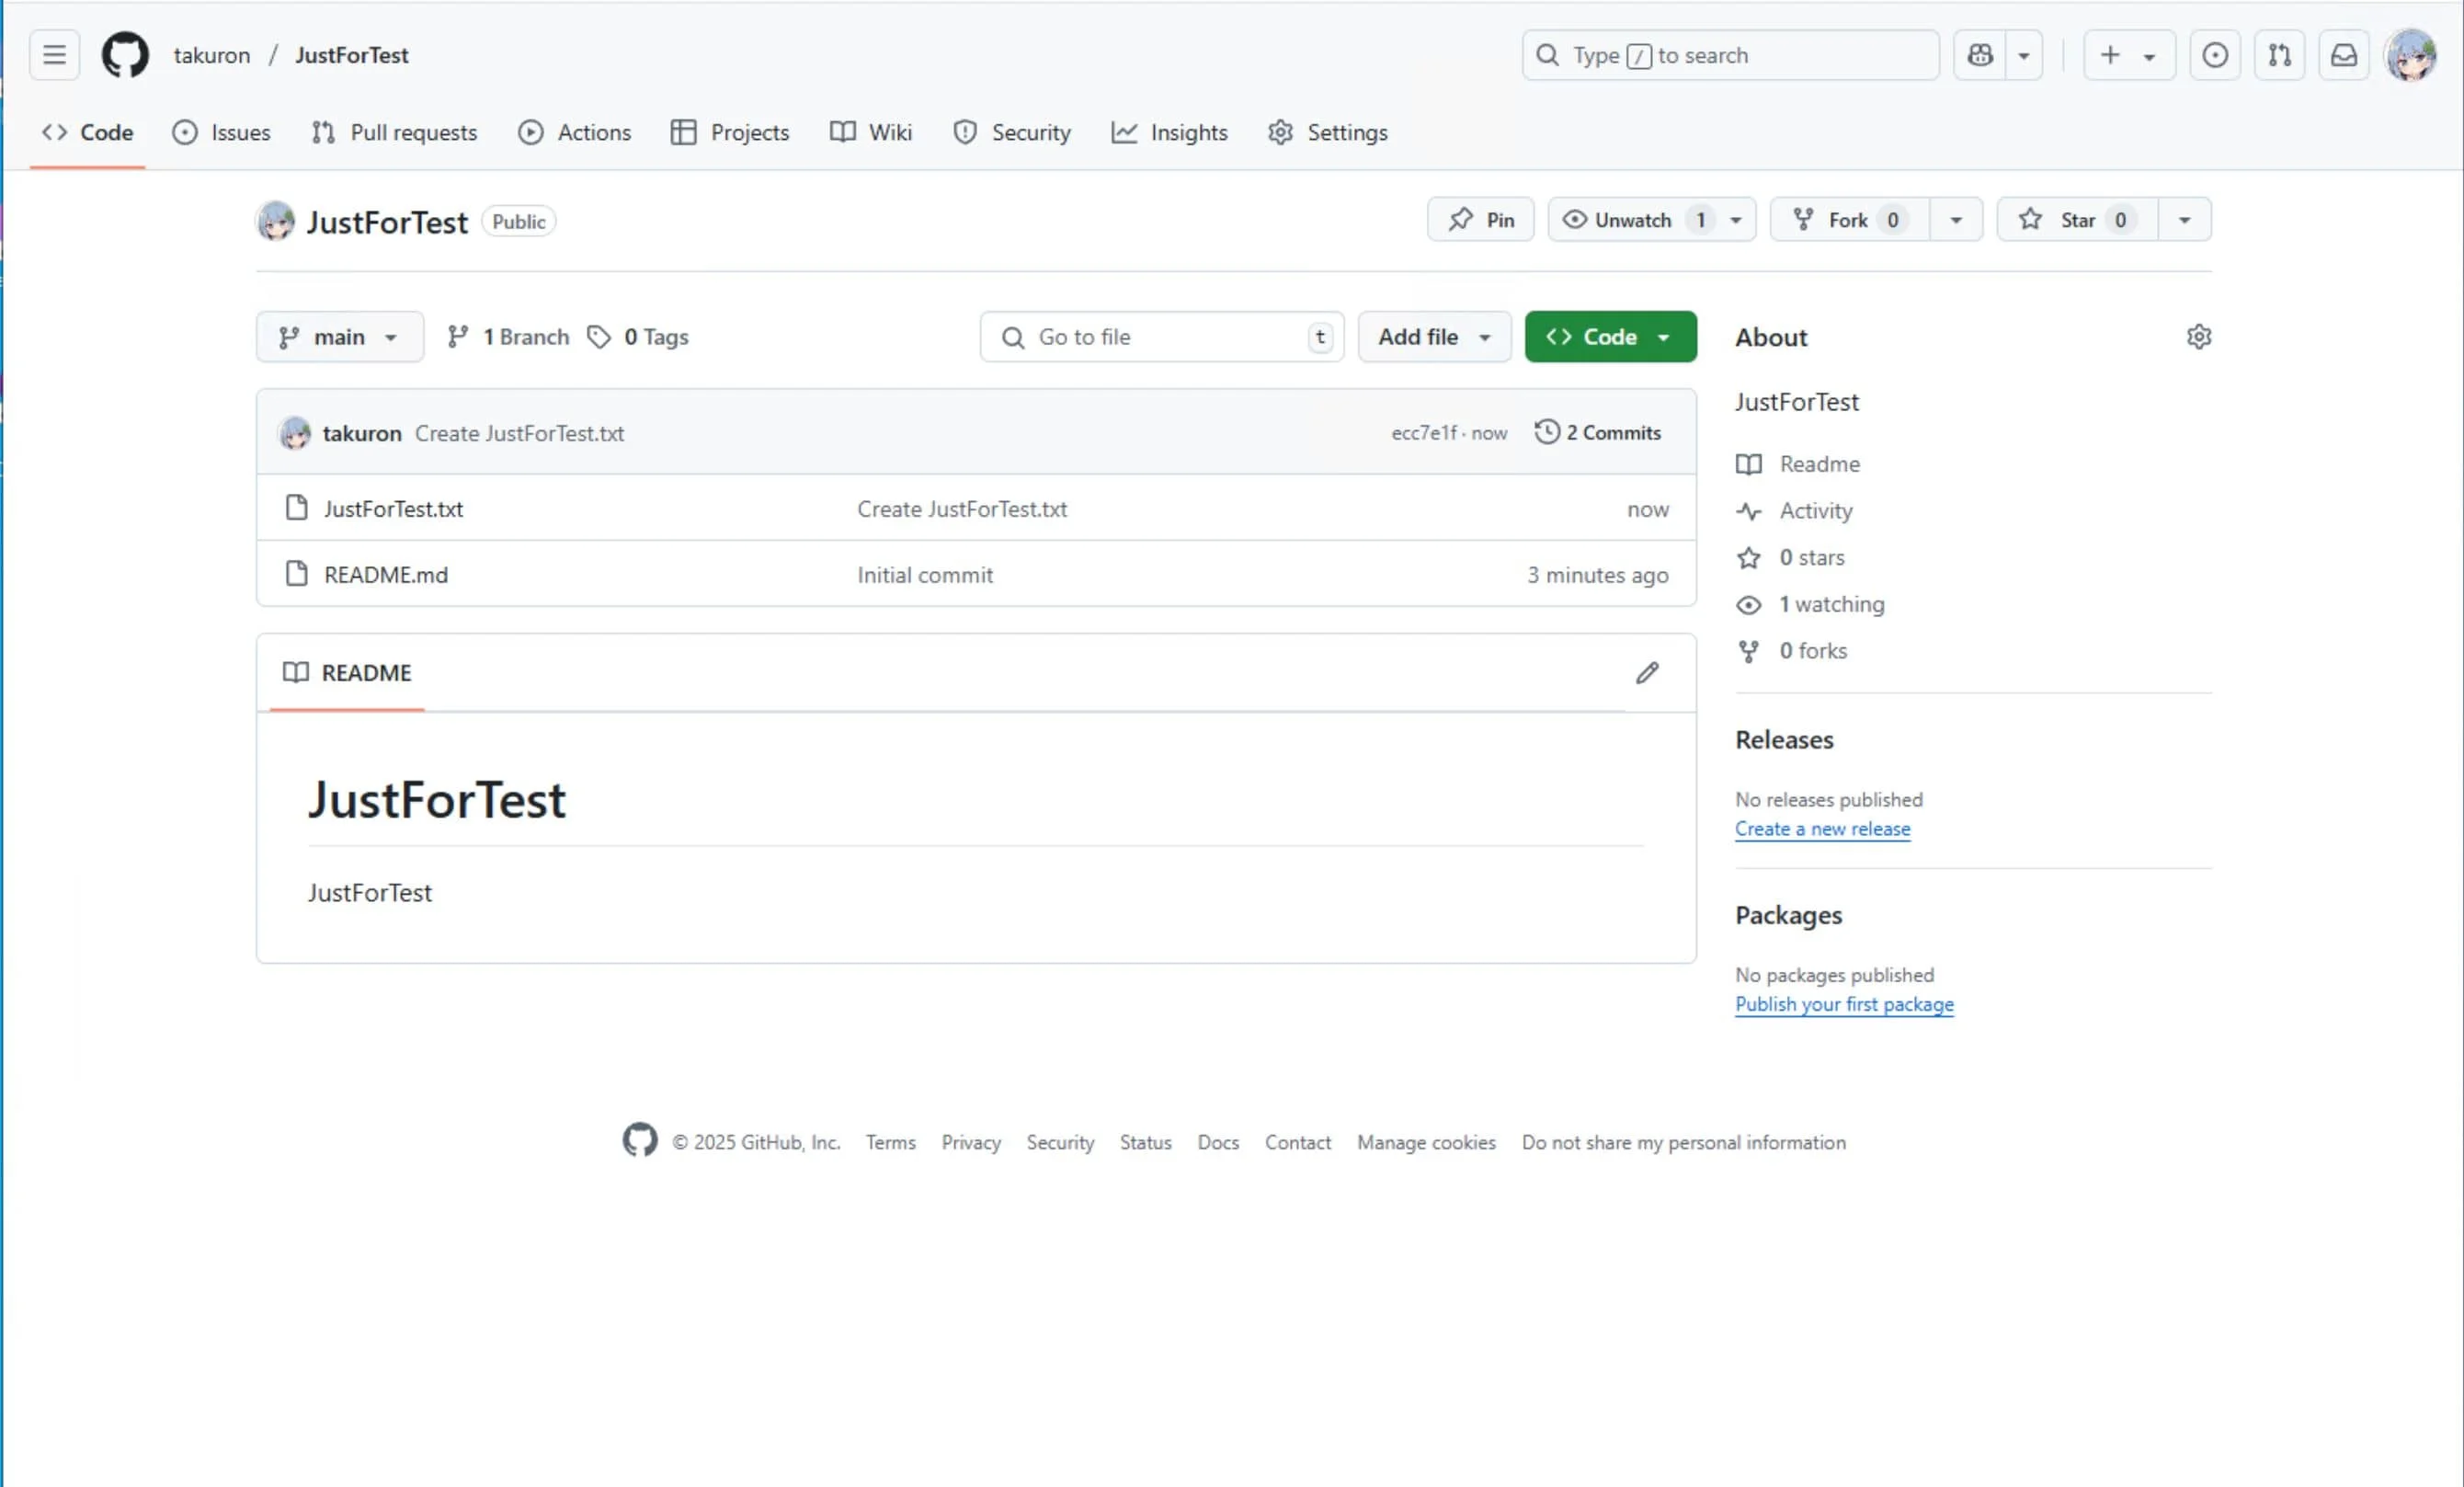Switch to the Security tab
This screenshot has height=1487, width=2464.
coord(1012,132)
